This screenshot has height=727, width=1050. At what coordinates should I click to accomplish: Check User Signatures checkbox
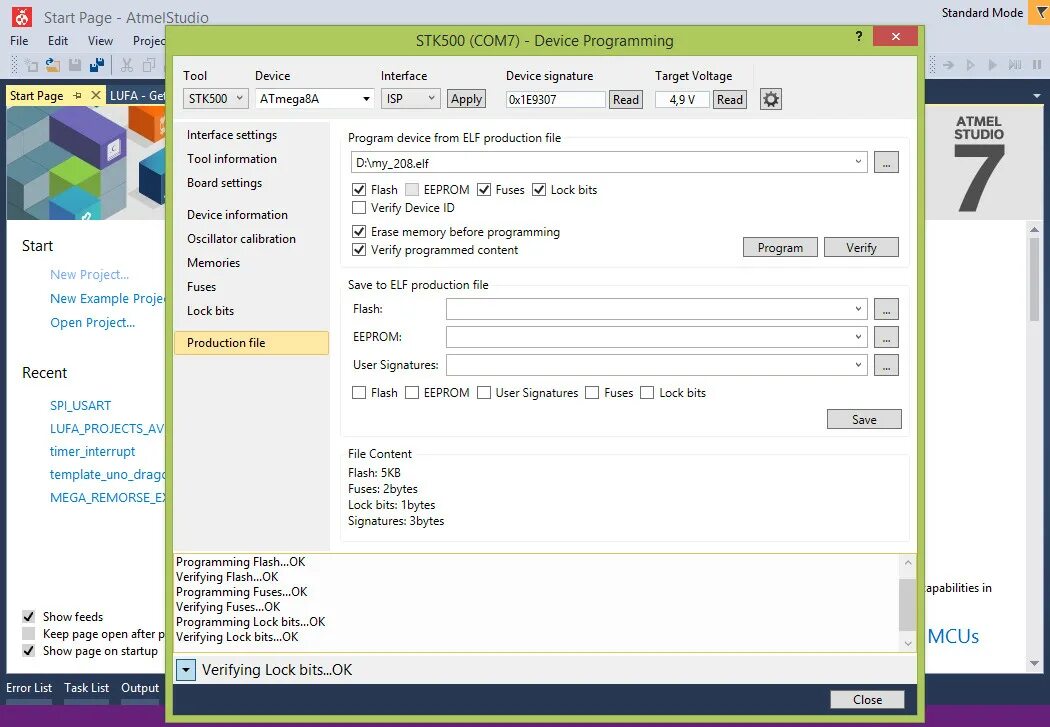click(x=484, y=393)
